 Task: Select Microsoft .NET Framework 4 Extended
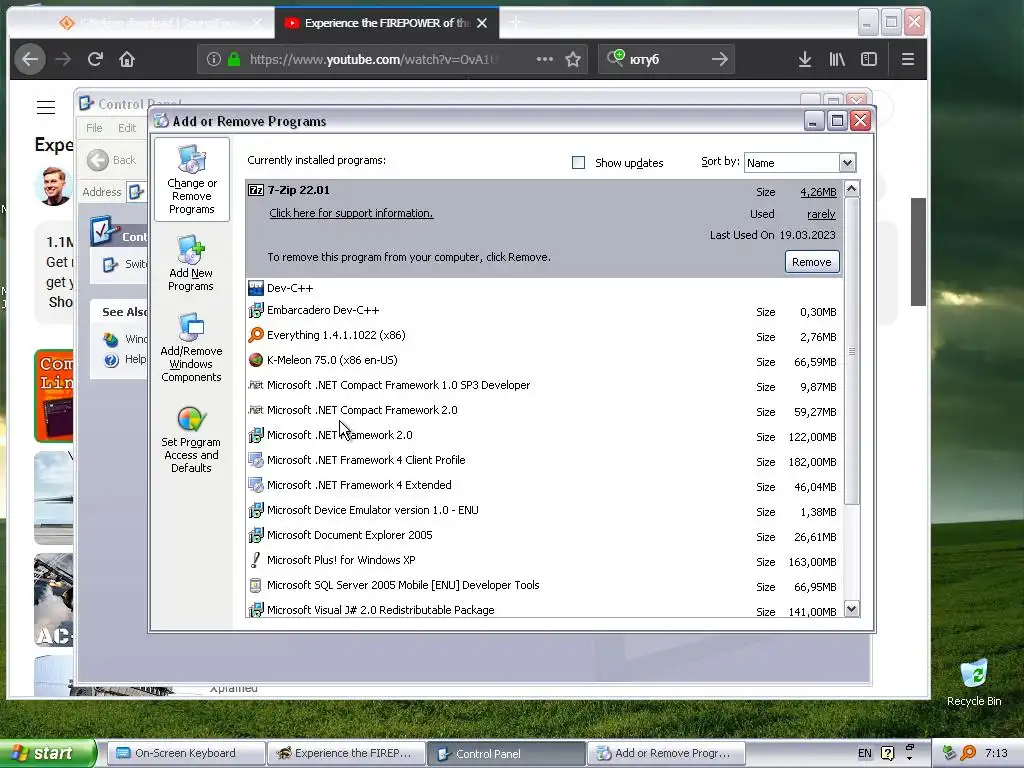[x=543, y=485]
